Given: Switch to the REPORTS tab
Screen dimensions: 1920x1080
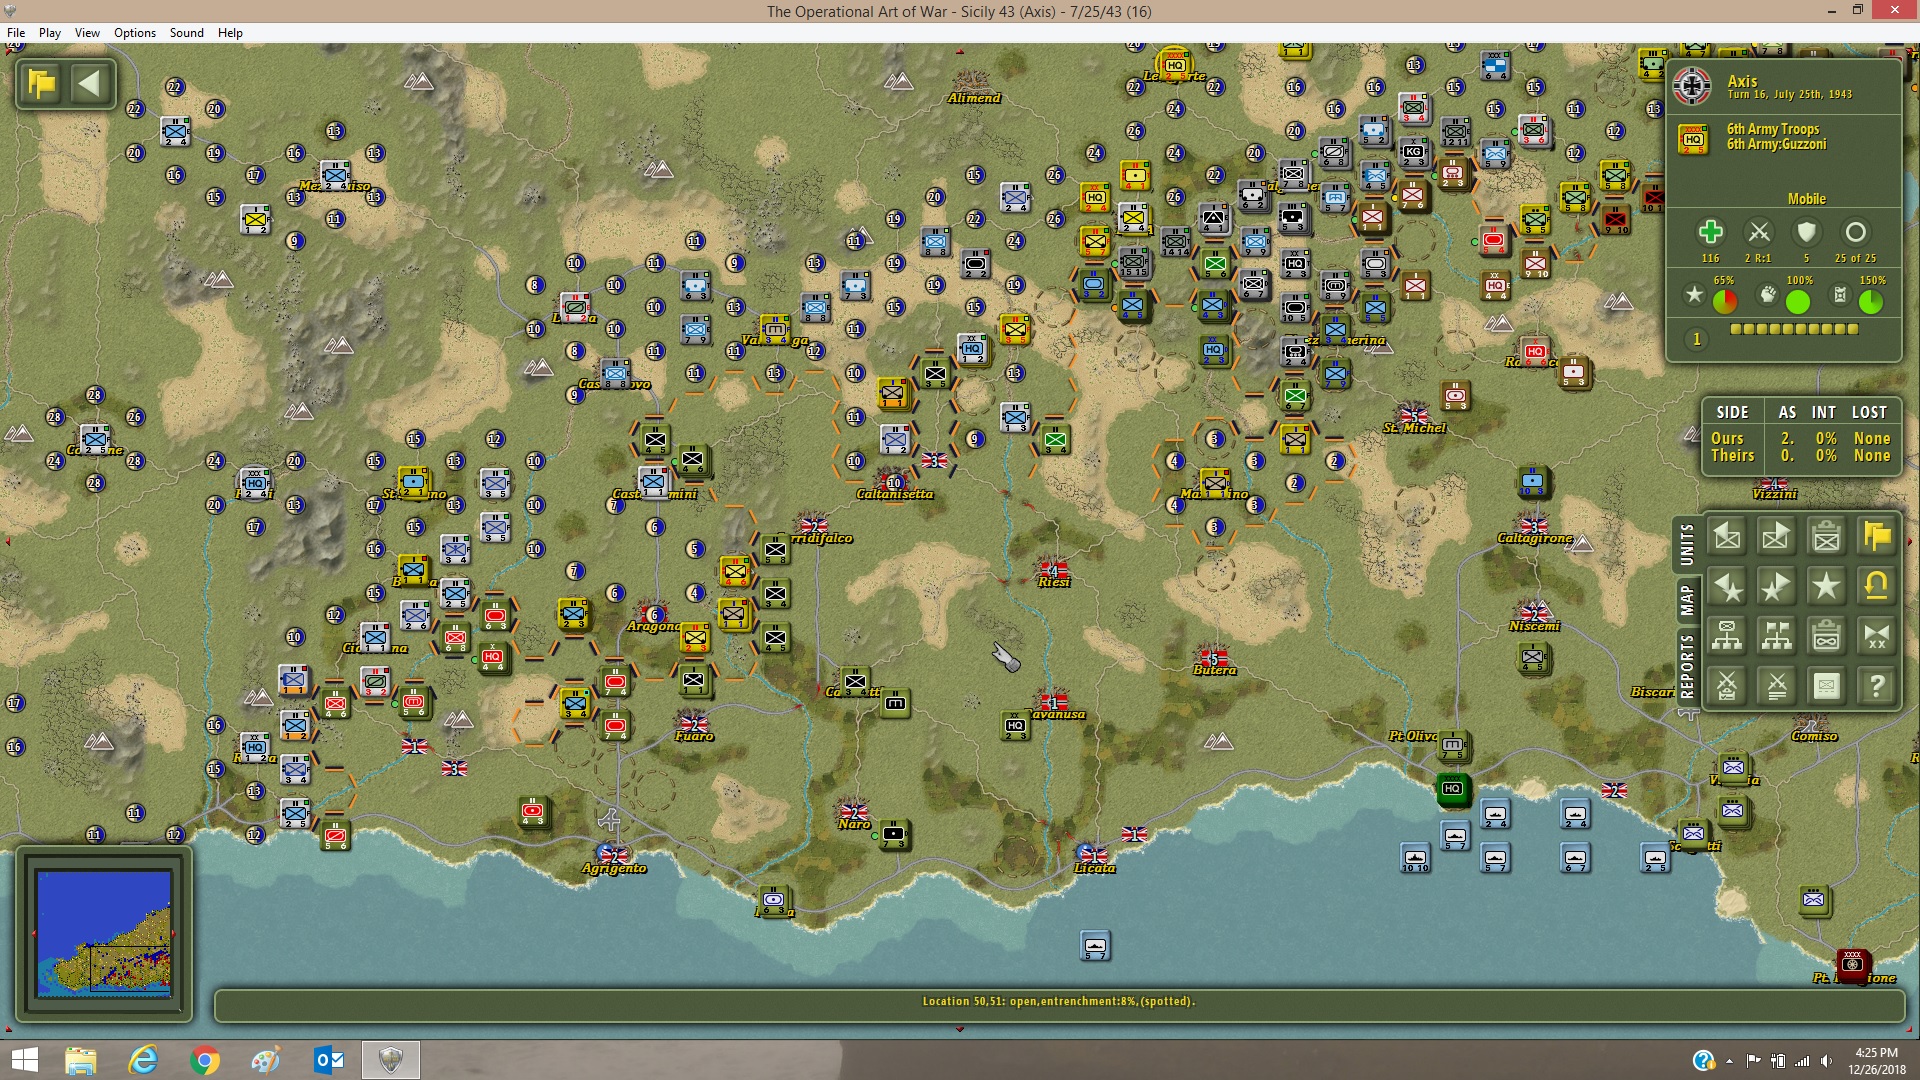Looking at the screenshot, I should [x=1687, y=666].
